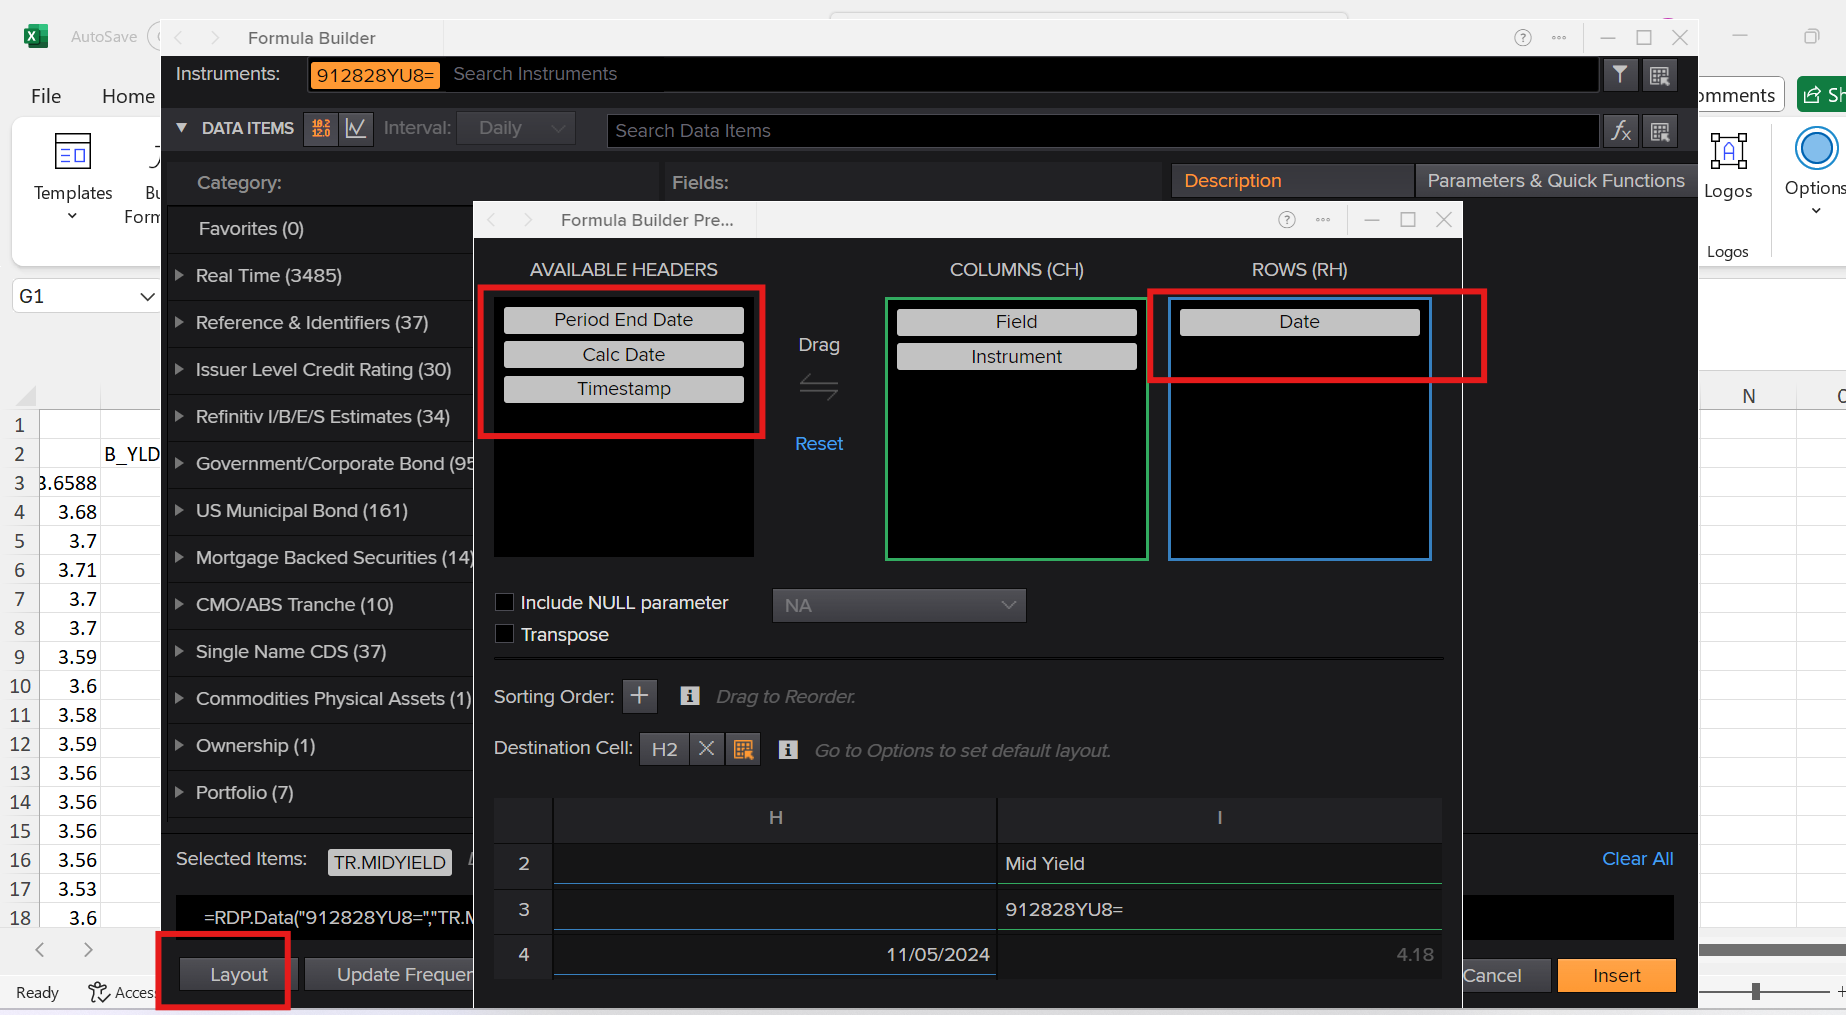Screen dimensions: 1846x1015
Task: Open more options in Preview window title bar
Action: coord(1323,220)
